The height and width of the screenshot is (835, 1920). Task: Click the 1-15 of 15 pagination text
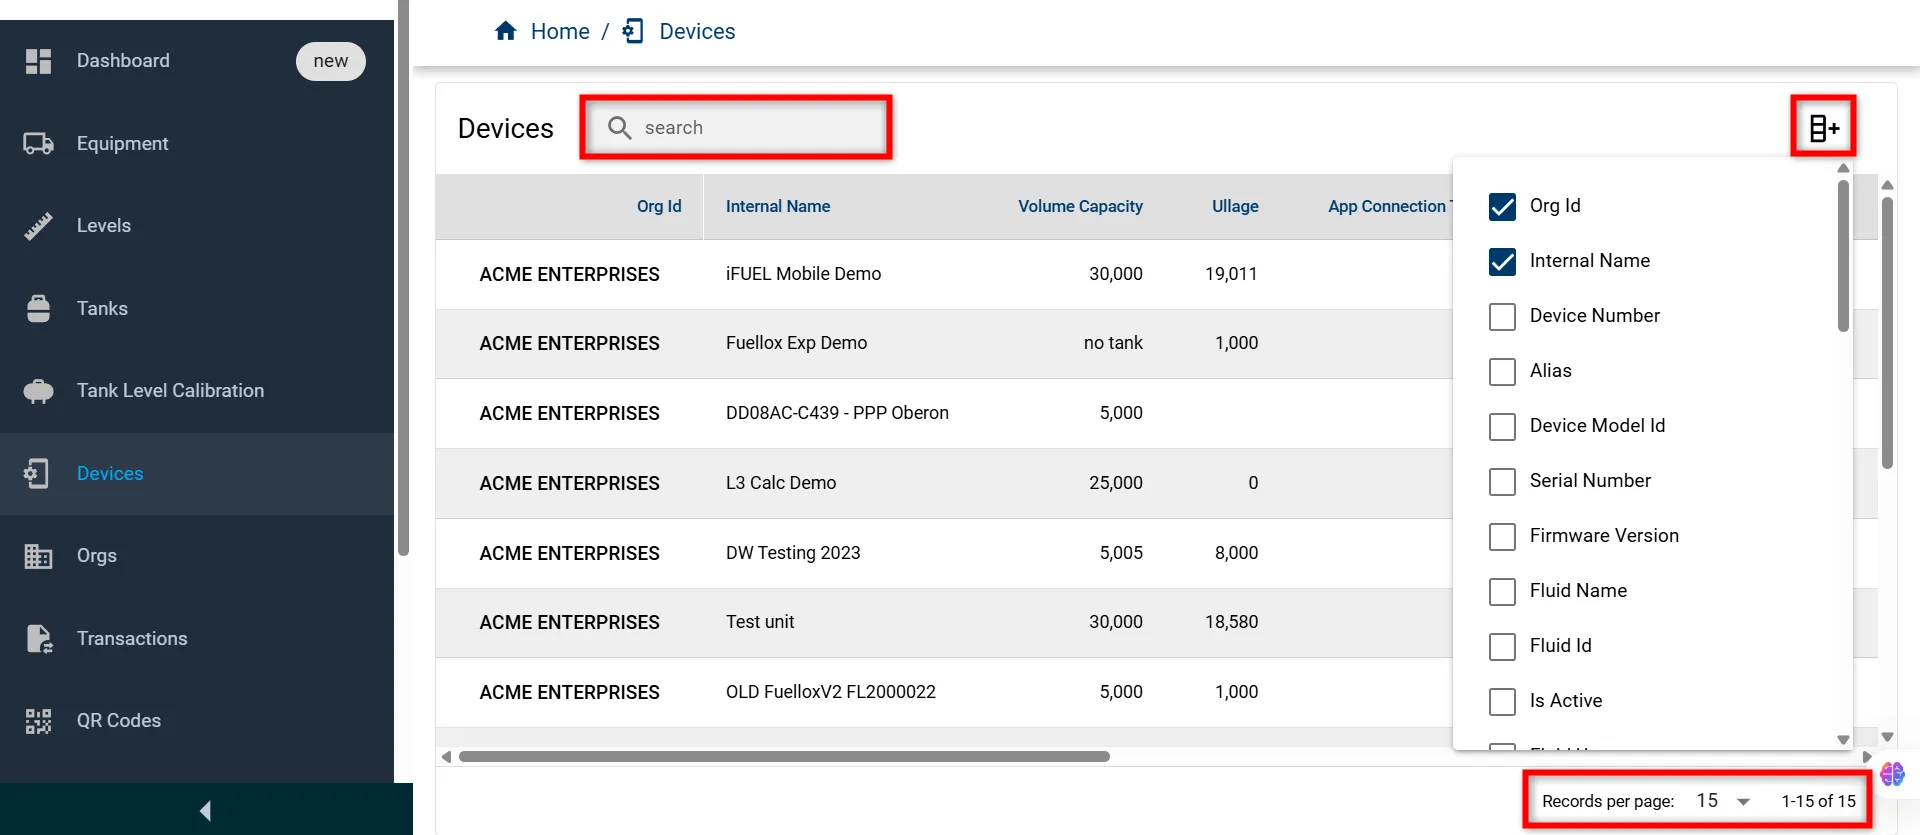(1818, 801)
